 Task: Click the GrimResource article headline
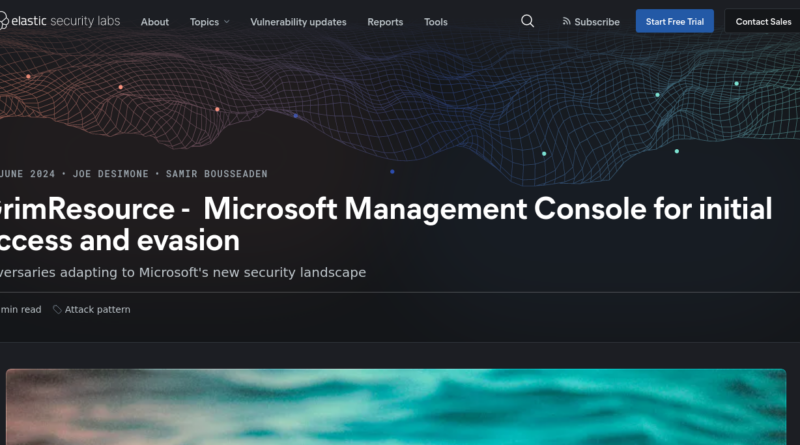(x=386, y=225)
